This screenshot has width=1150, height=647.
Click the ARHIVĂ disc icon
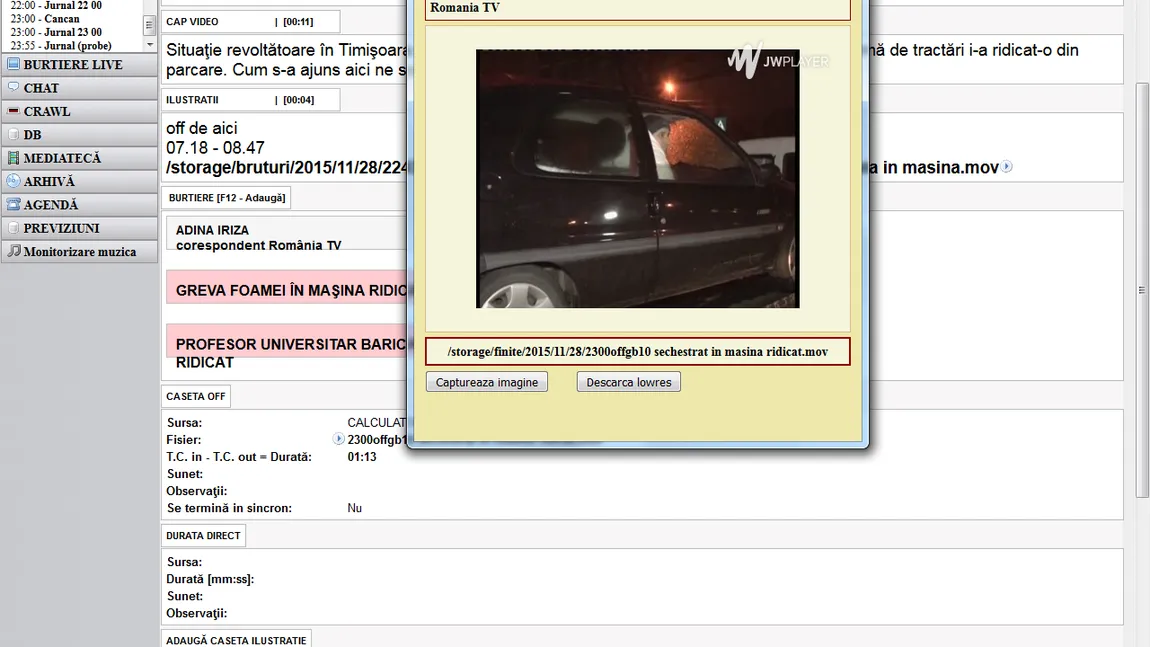point(13,180)
